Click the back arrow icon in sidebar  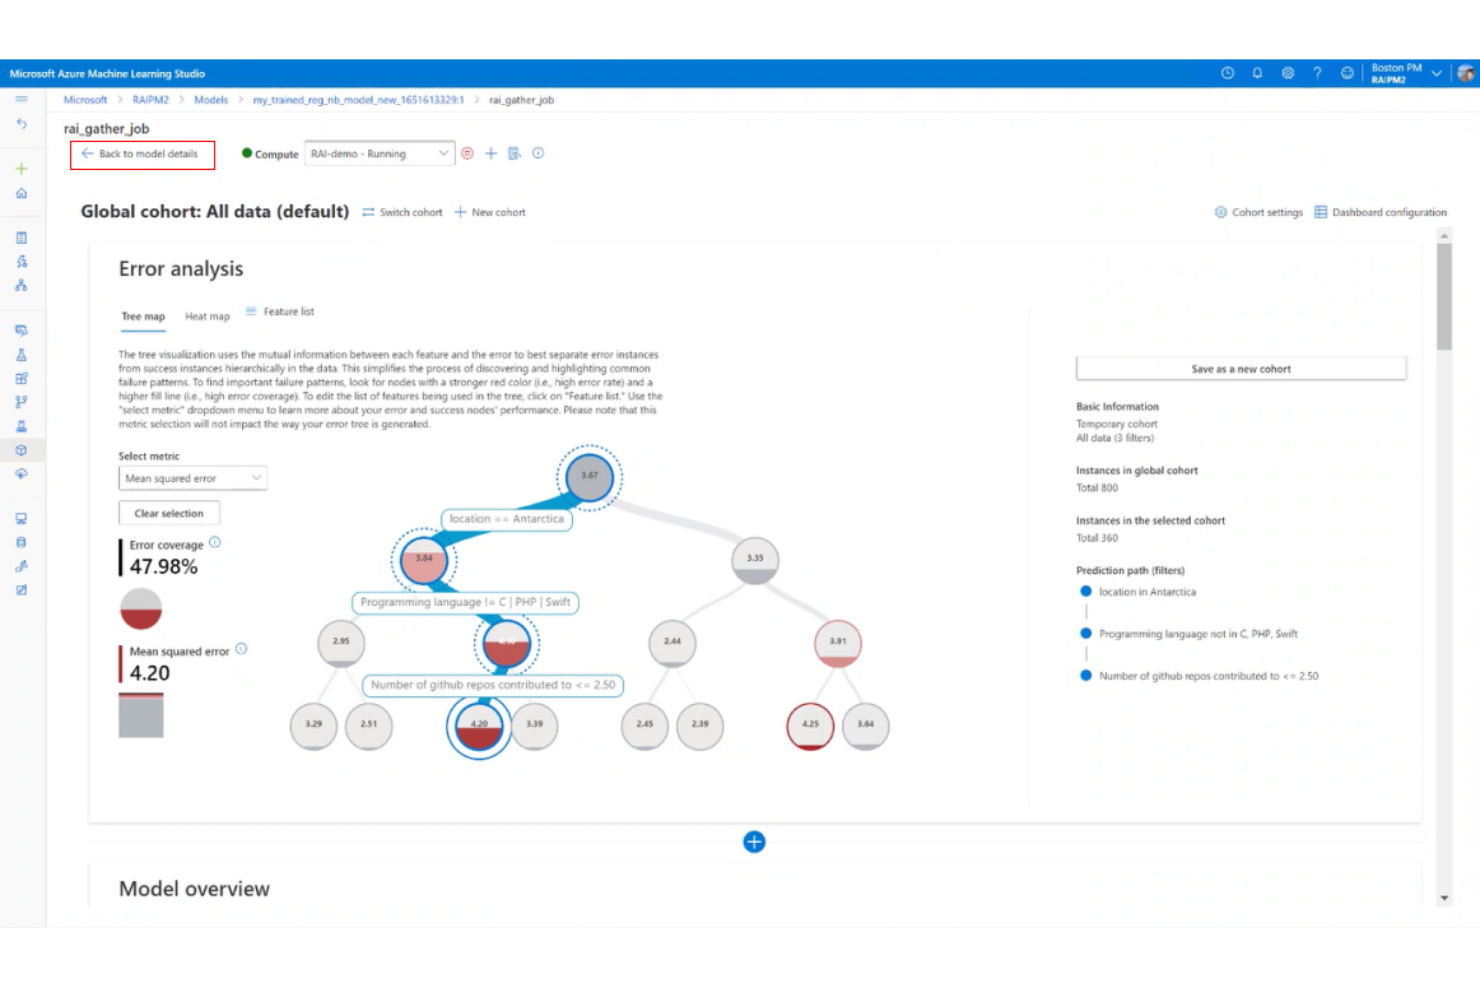point(21,124)
